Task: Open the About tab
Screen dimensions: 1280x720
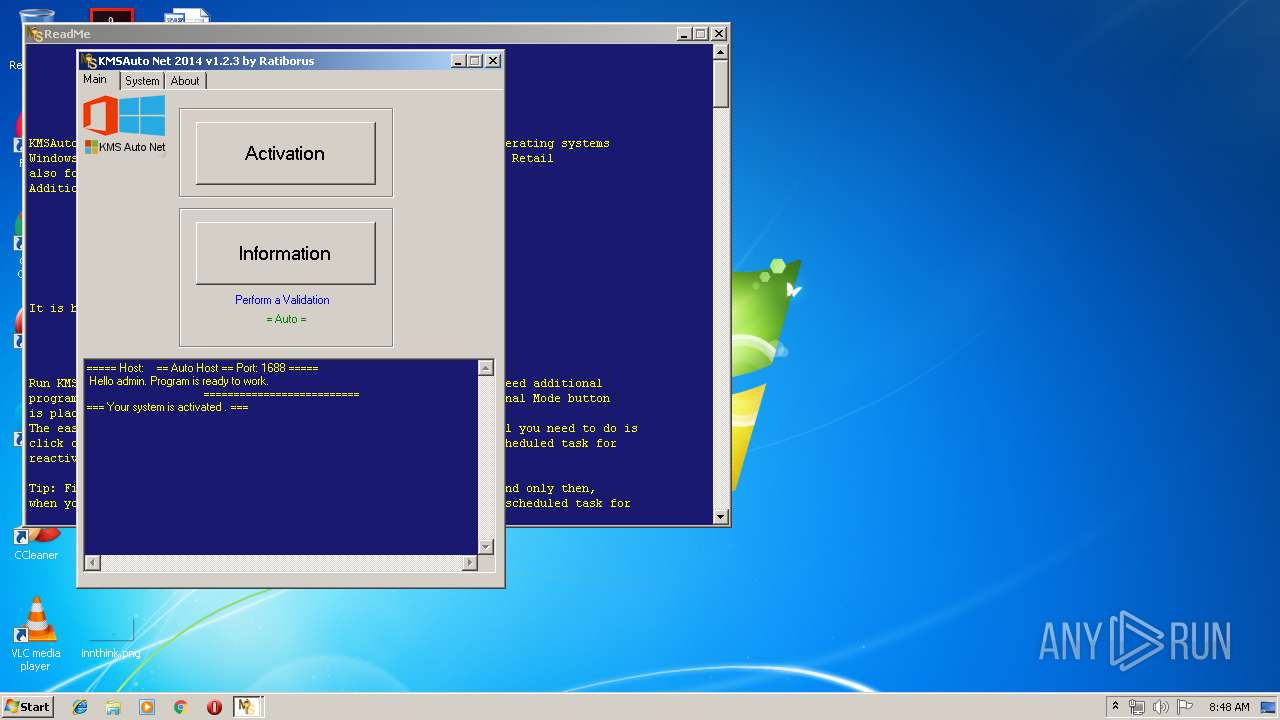Action: (185, 81)
